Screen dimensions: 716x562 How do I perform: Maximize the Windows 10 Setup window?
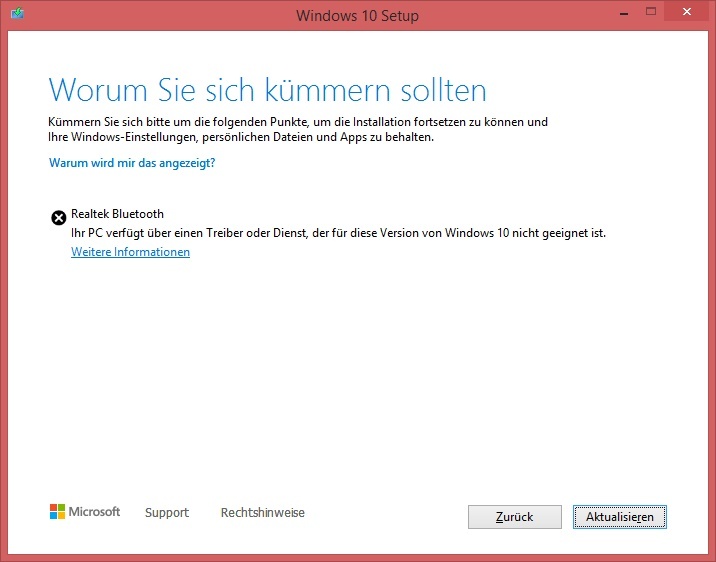tap(651, 12)
